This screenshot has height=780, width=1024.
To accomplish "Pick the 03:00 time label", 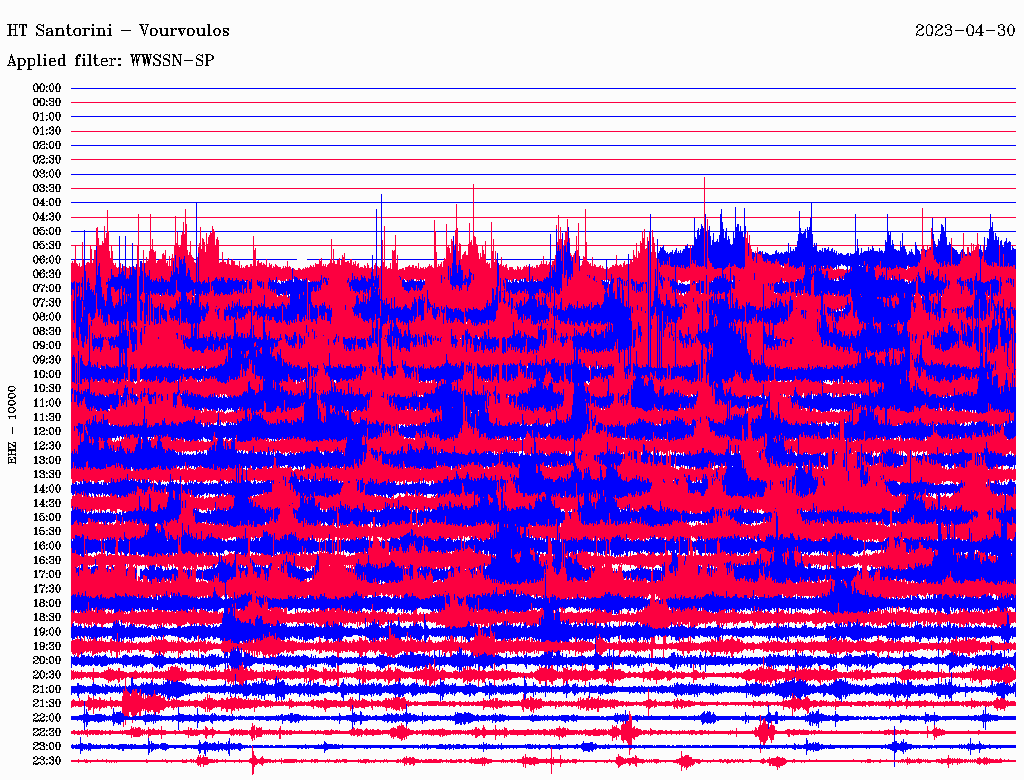I will click(x=47, y=174).
